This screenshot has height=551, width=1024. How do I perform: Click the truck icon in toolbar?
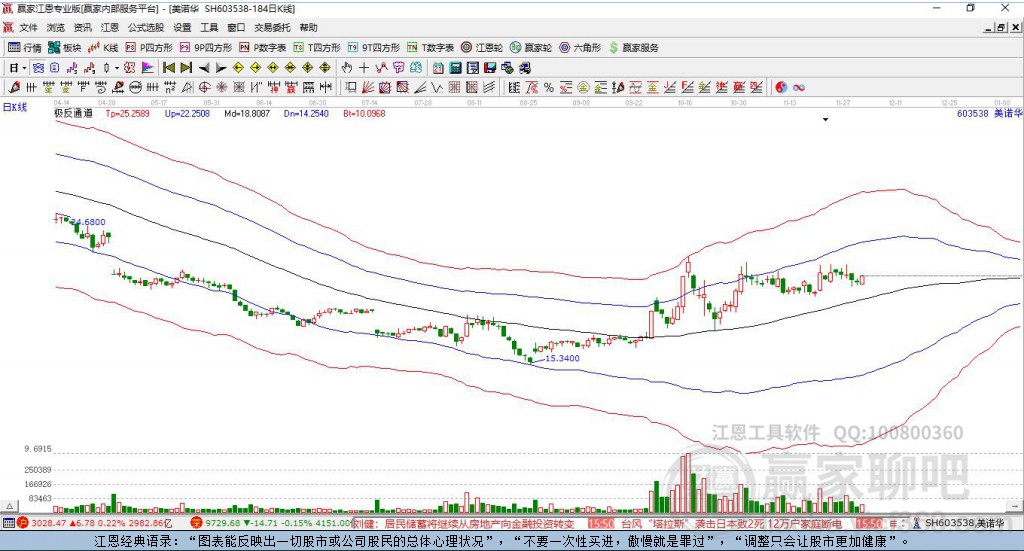[x=525, y=68]
